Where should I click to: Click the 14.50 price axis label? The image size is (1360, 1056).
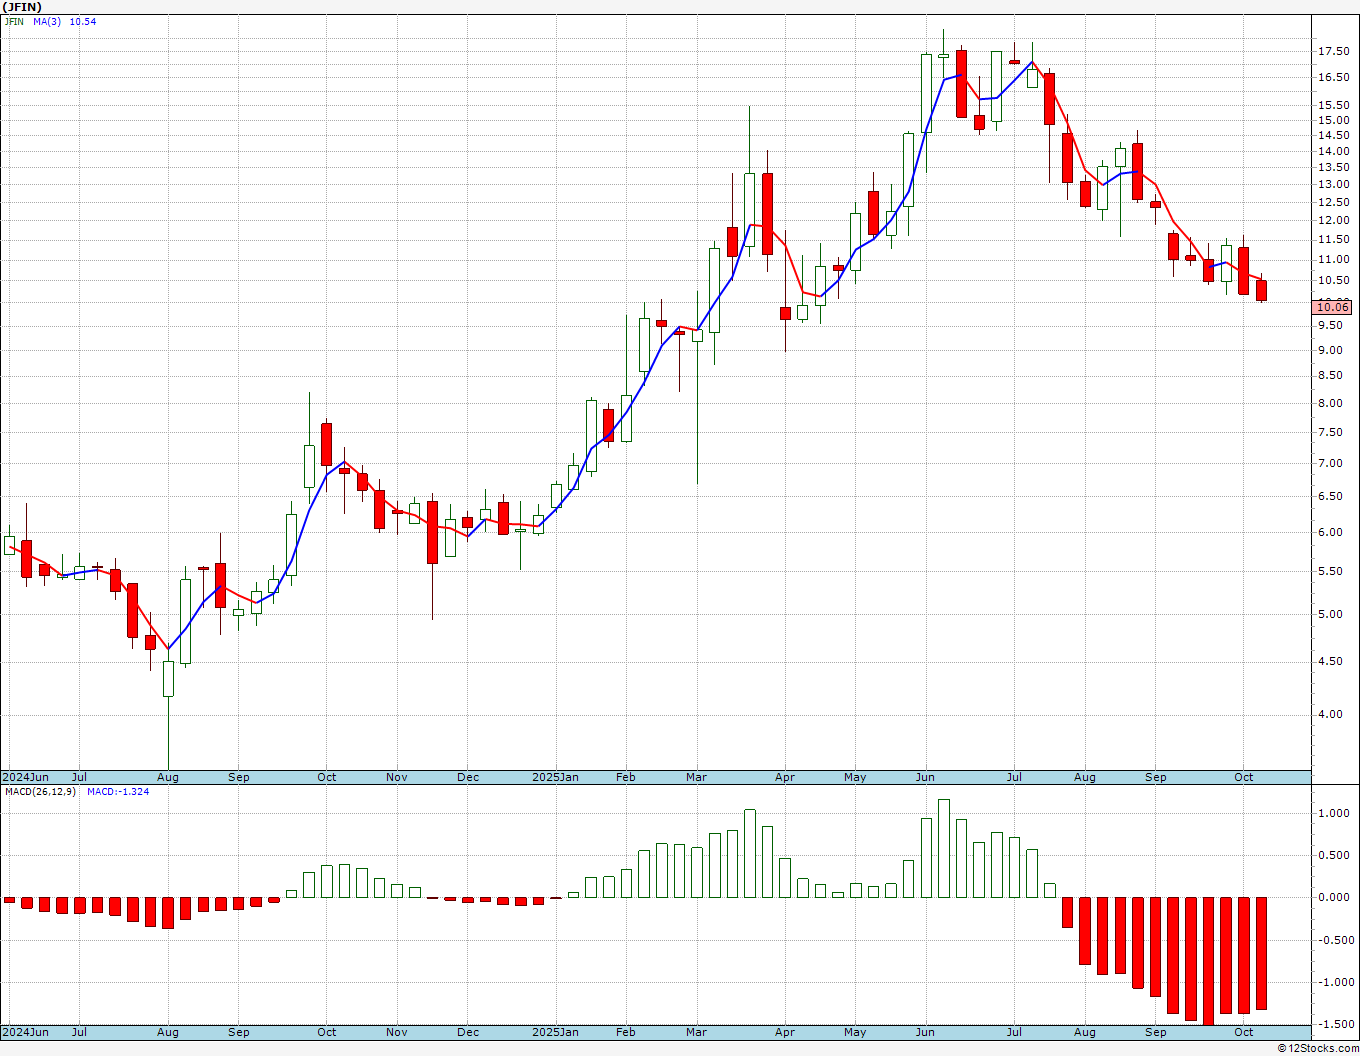(1333, 135)
